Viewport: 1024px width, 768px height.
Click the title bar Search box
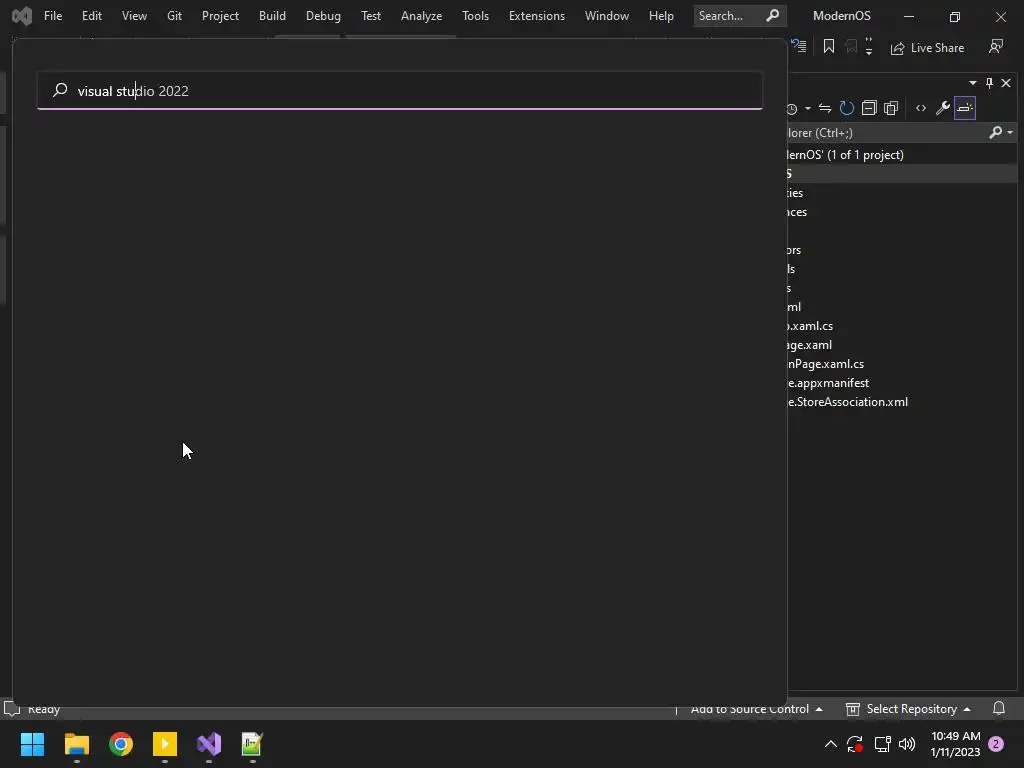pos(739,16)
